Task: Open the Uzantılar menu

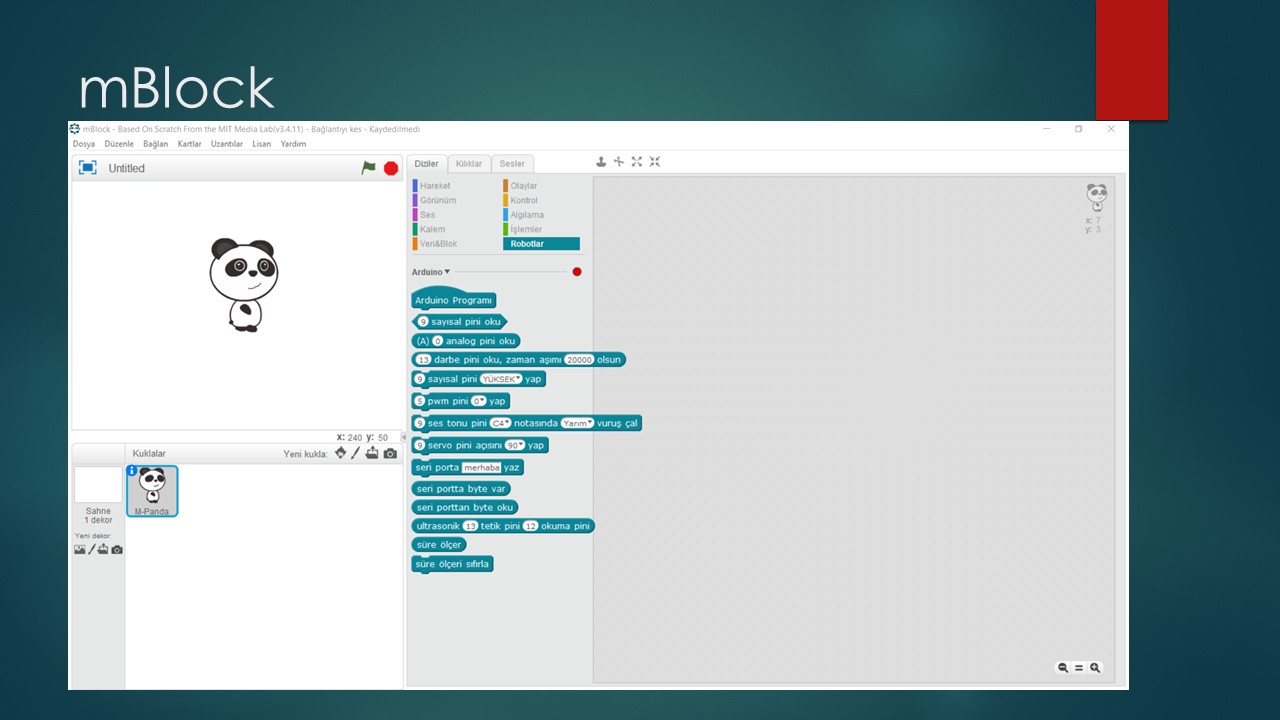Action: click(x=227, y=144)
